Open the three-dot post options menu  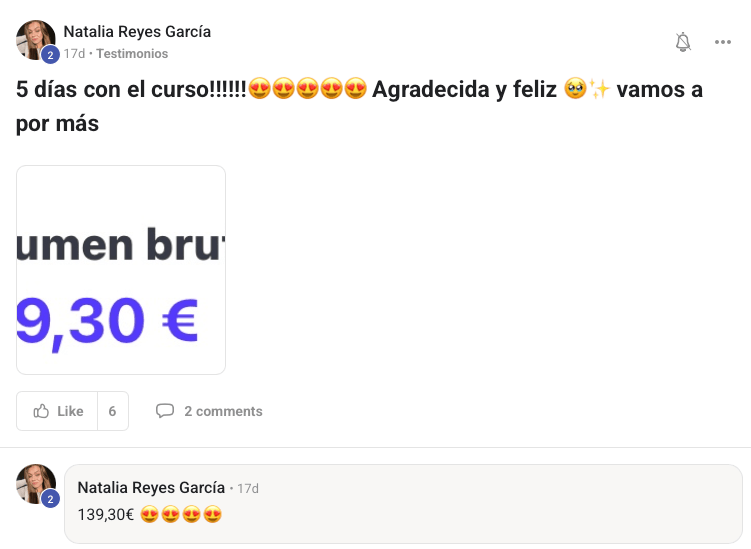[722, 42]
